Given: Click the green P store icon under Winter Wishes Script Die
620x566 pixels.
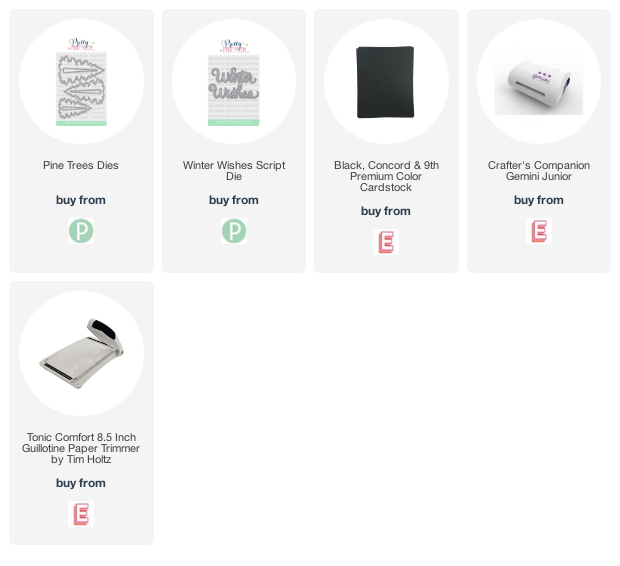Looking at the screenshot, I should (234, 231).
